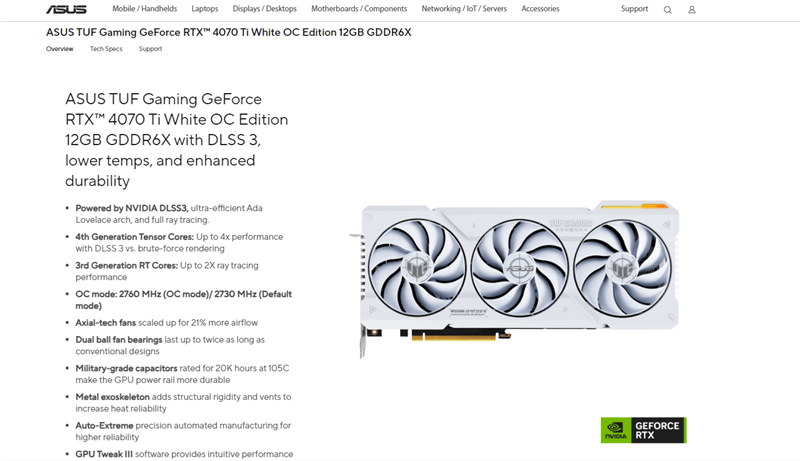Click the OC mode 2760 MHz bullet
Viewport: 800px width, 461px height.
coord(184,300)
